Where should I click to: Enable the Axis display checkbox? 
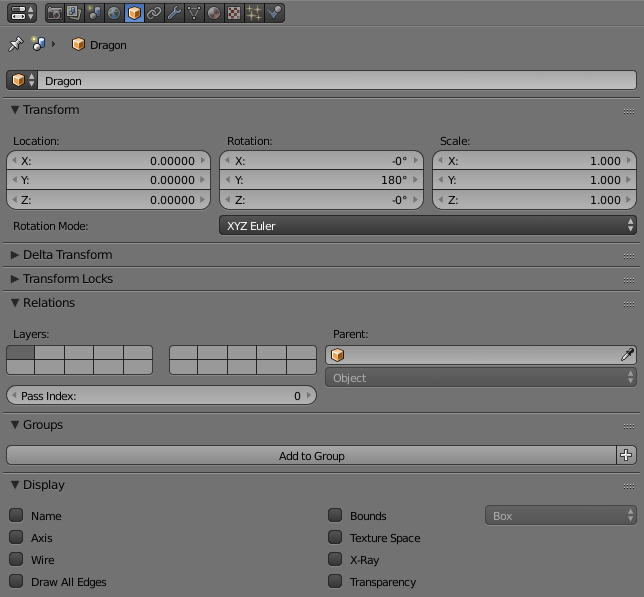click(16, 537)
